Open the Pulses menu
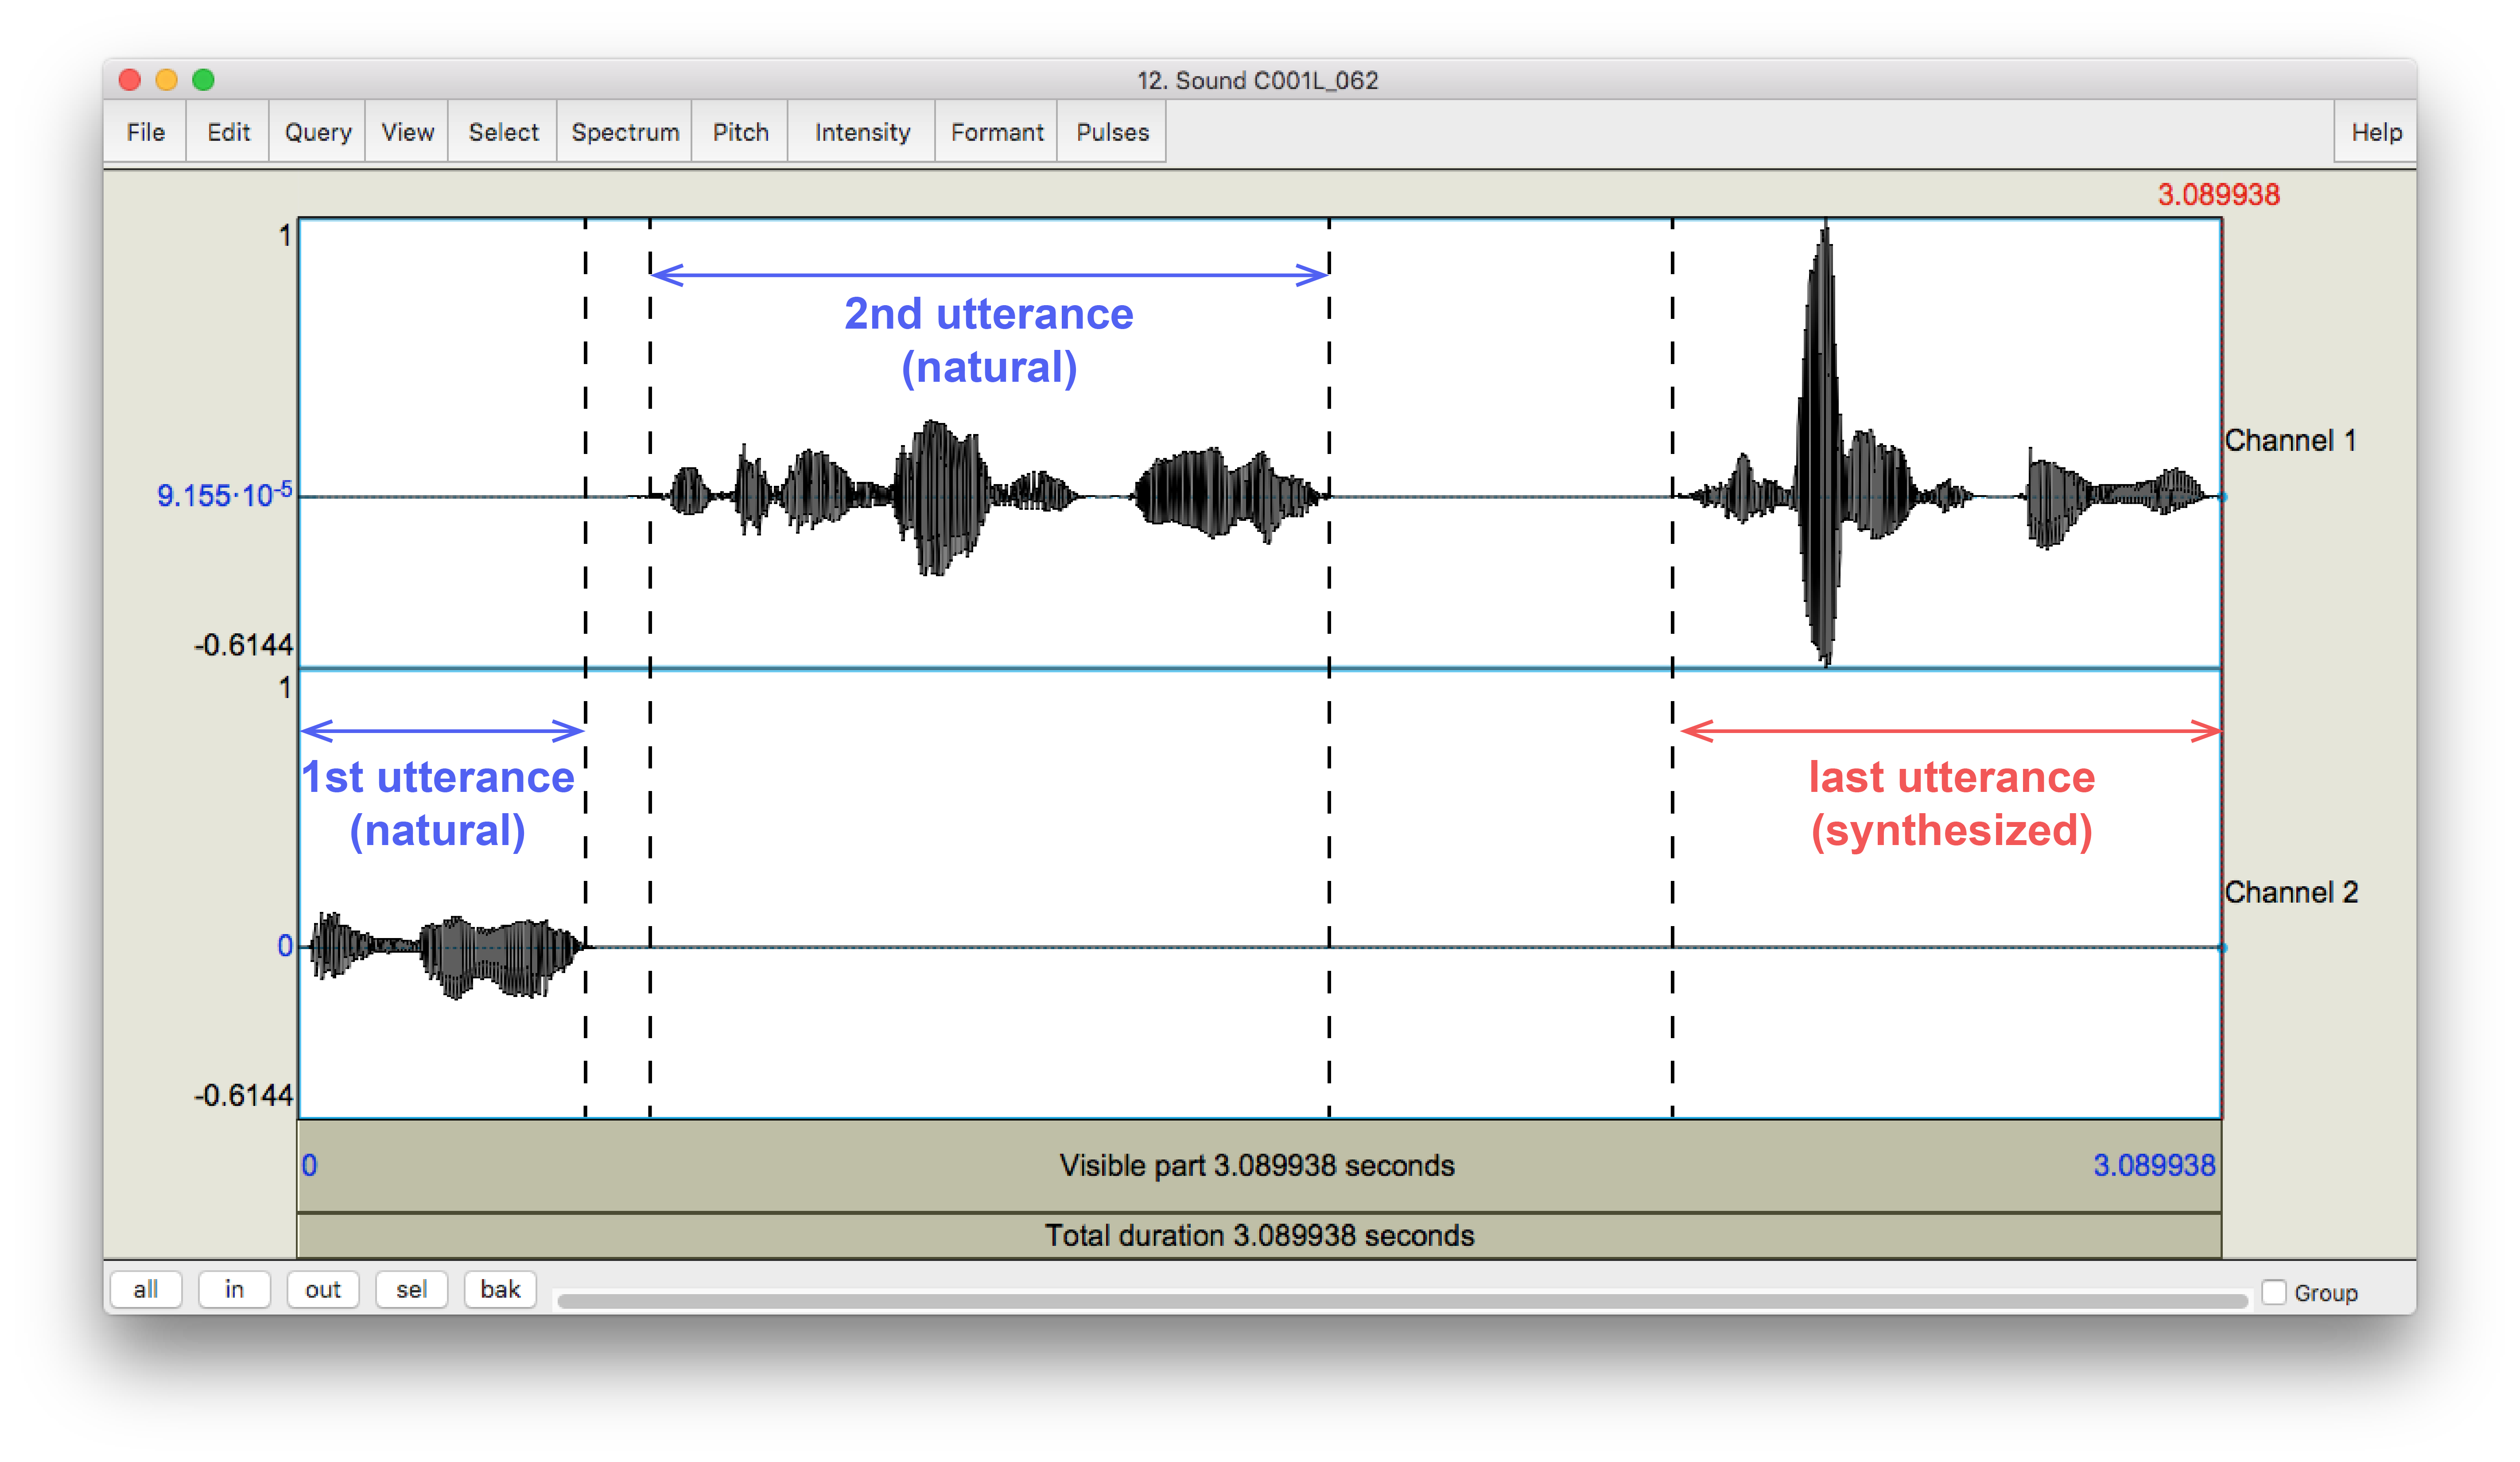This screenshot has width=2520, height=1462. (1112, 132)
